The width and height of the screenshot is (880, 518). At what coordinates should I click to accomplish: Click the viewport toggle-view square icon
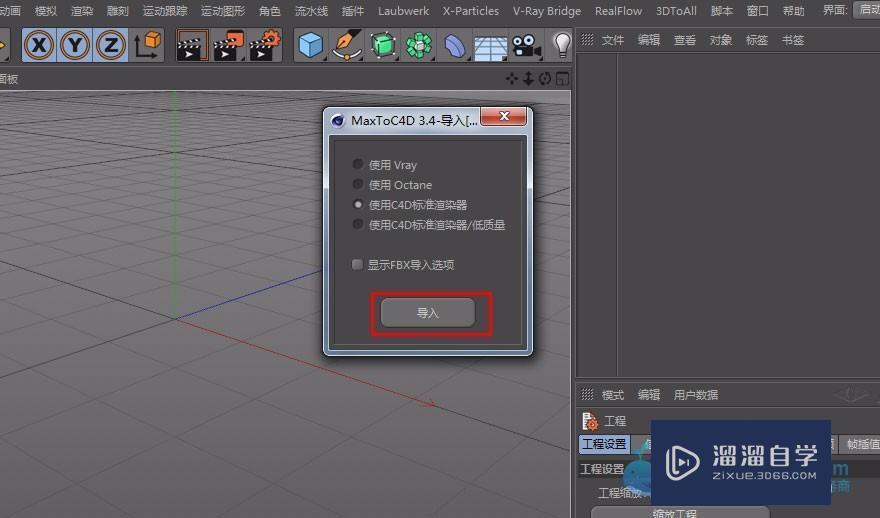click(x=562, y=79)
